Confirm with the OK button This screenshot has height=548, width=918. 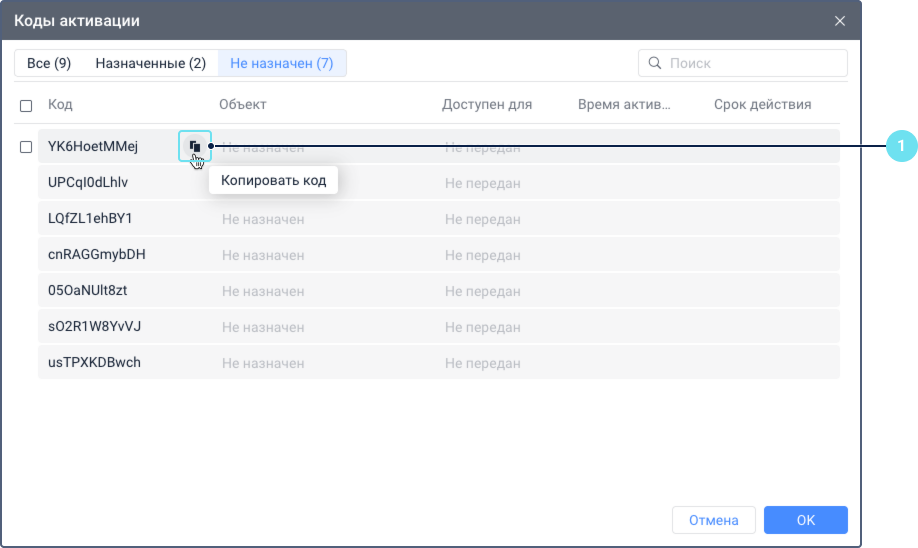pos(806,520)
